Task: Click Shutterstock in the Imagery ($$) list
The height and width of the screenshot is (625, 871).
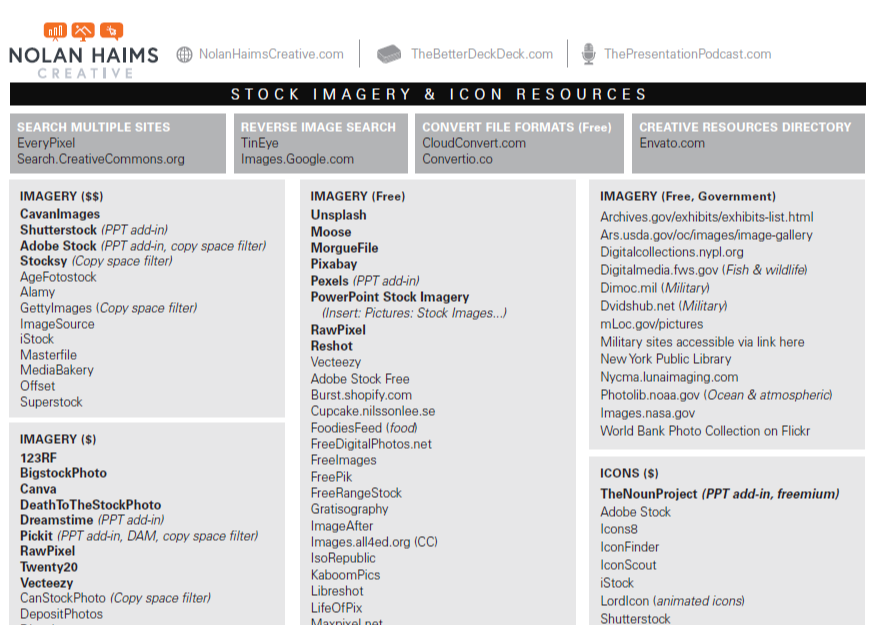Action: pos(58,230)
